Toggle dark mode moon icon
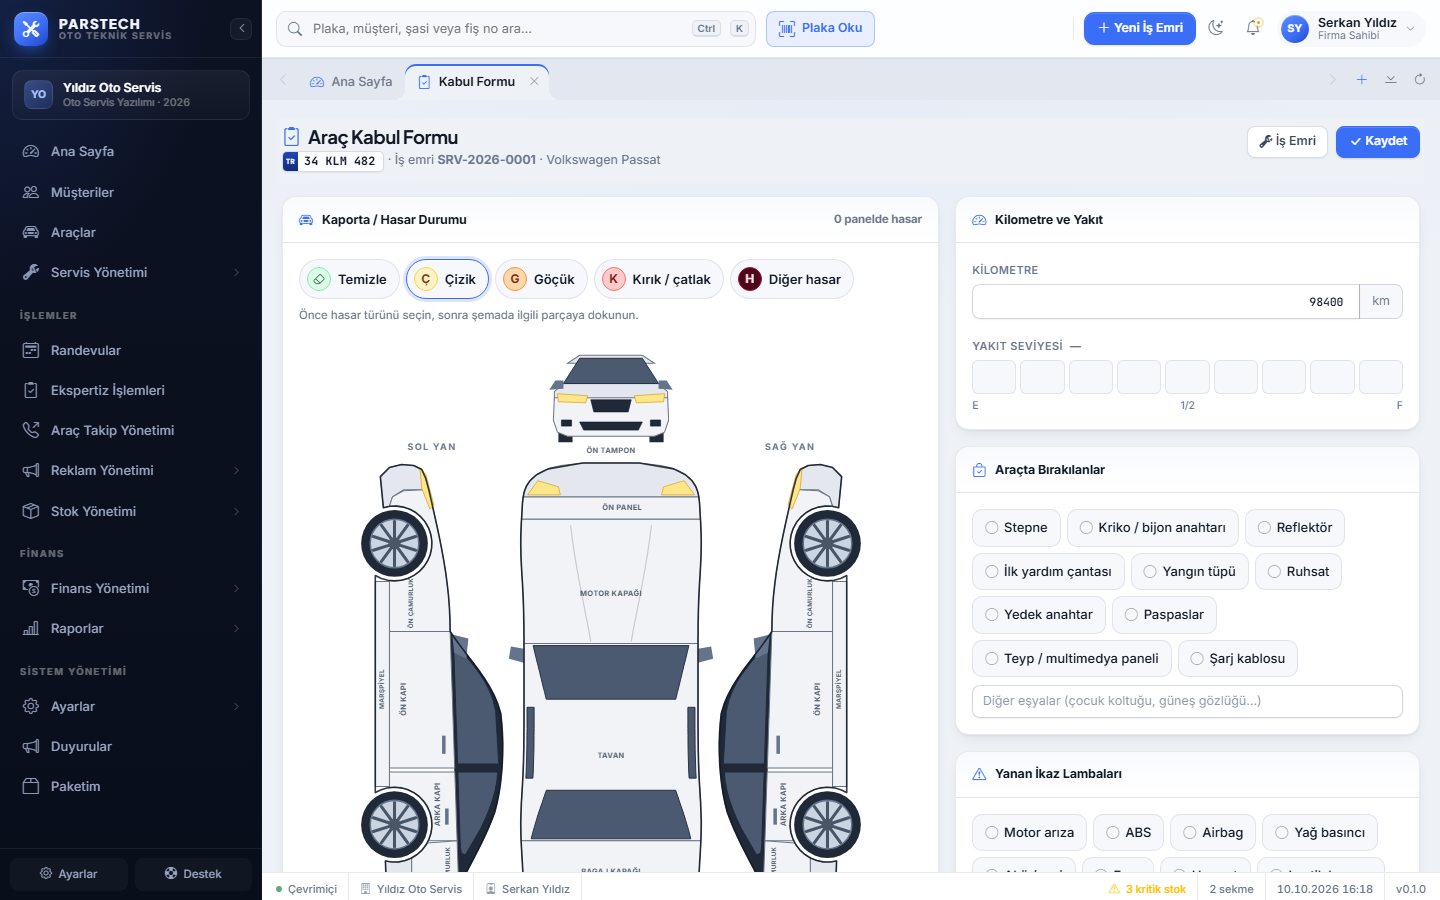 (1216, 28)
